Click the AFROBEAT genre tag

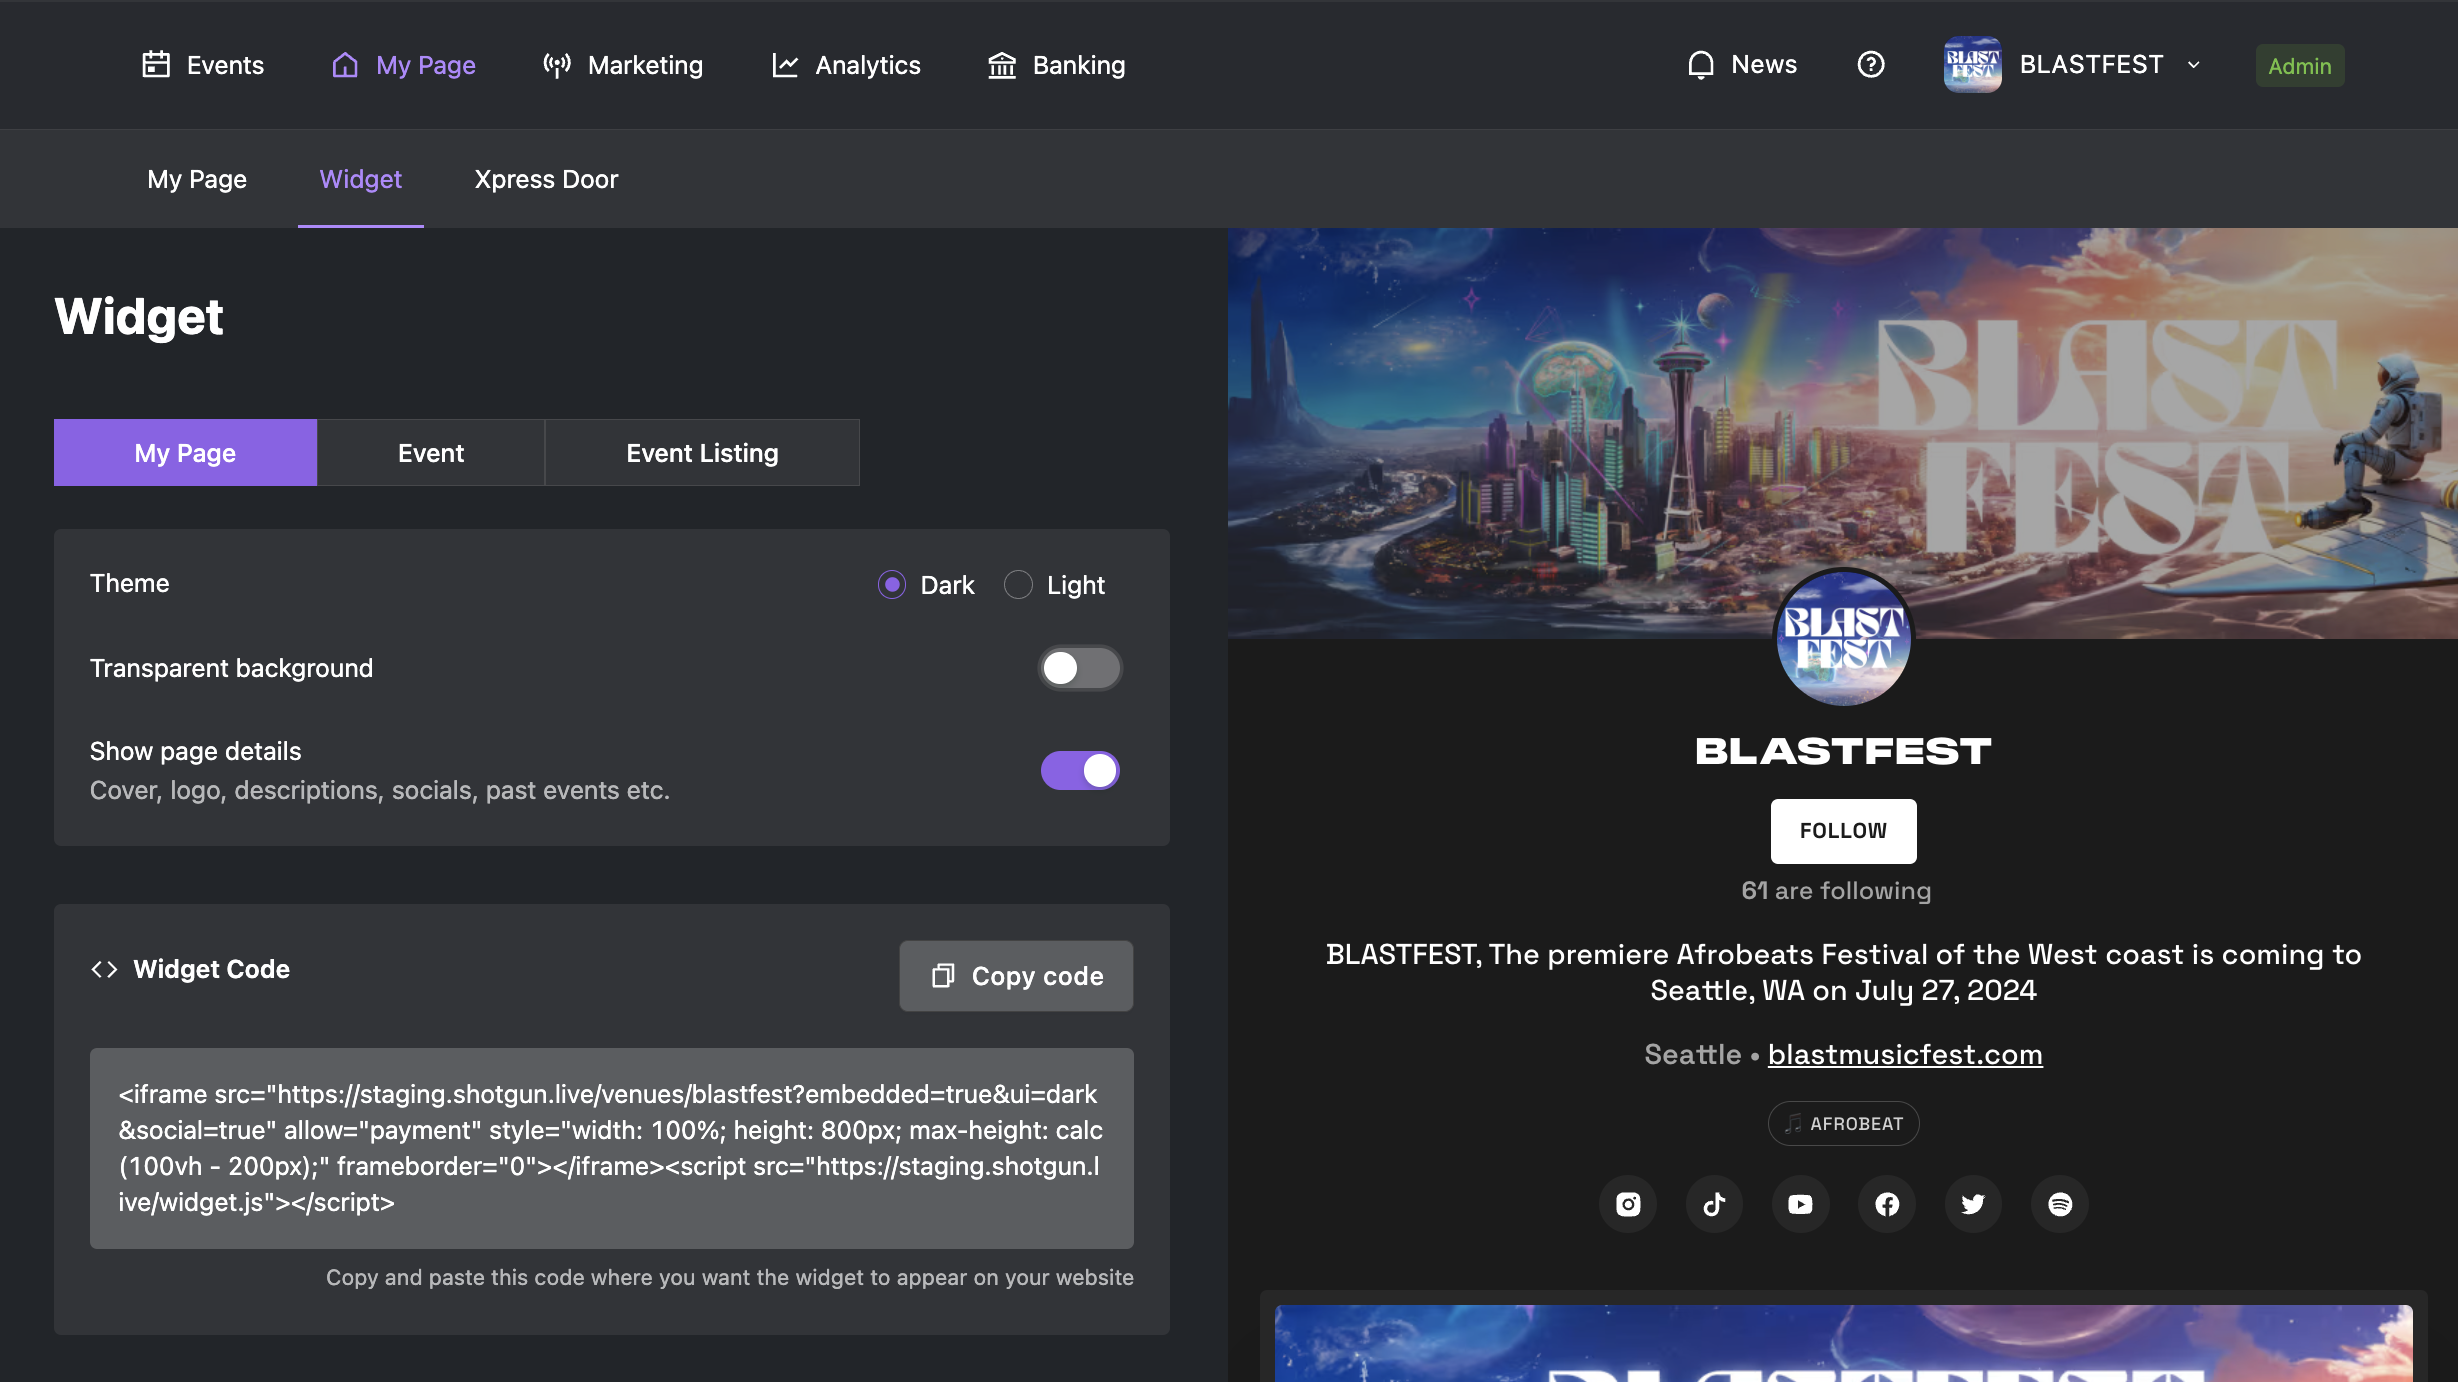(1843, 1124)
